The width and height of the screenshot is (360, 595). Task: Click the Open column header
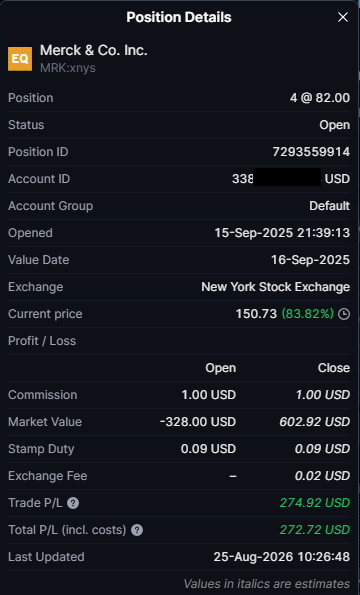coord(221,368)
